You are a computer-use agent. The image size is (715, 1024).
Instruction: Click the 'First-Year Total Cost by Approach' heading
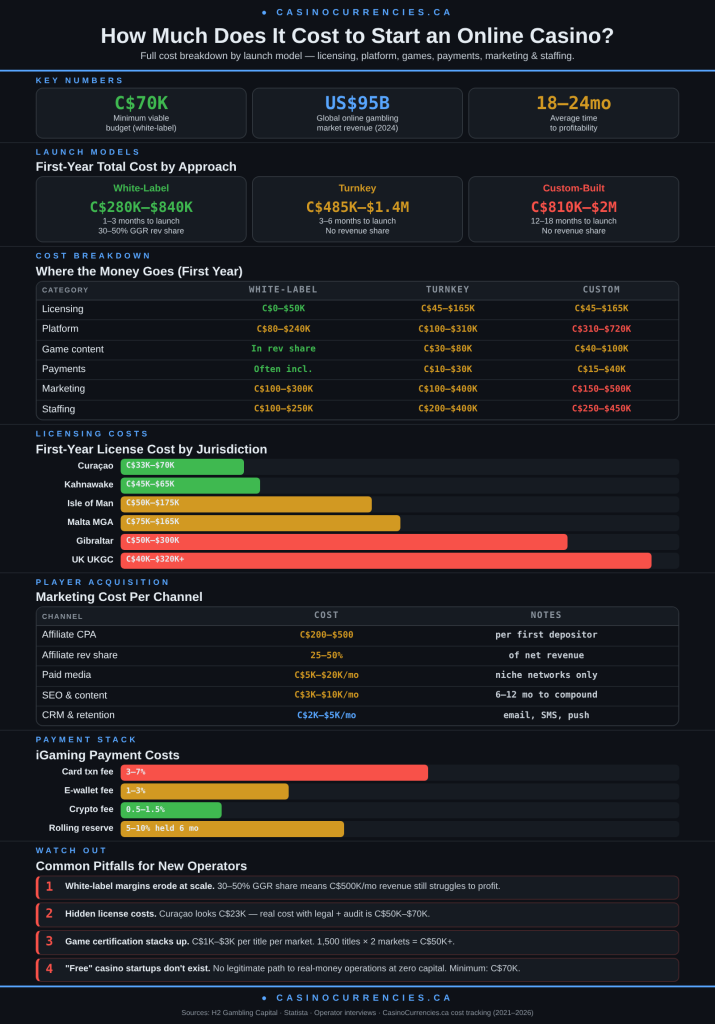click(x=136, y=167)
